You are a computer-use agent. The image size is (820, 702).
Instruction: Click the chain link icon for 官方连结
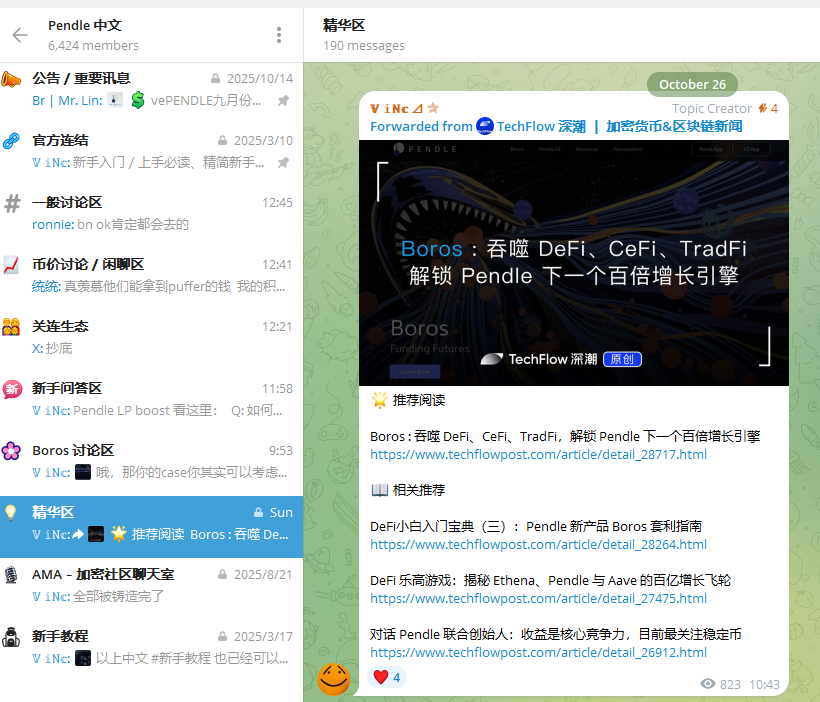tap(12, 141)
